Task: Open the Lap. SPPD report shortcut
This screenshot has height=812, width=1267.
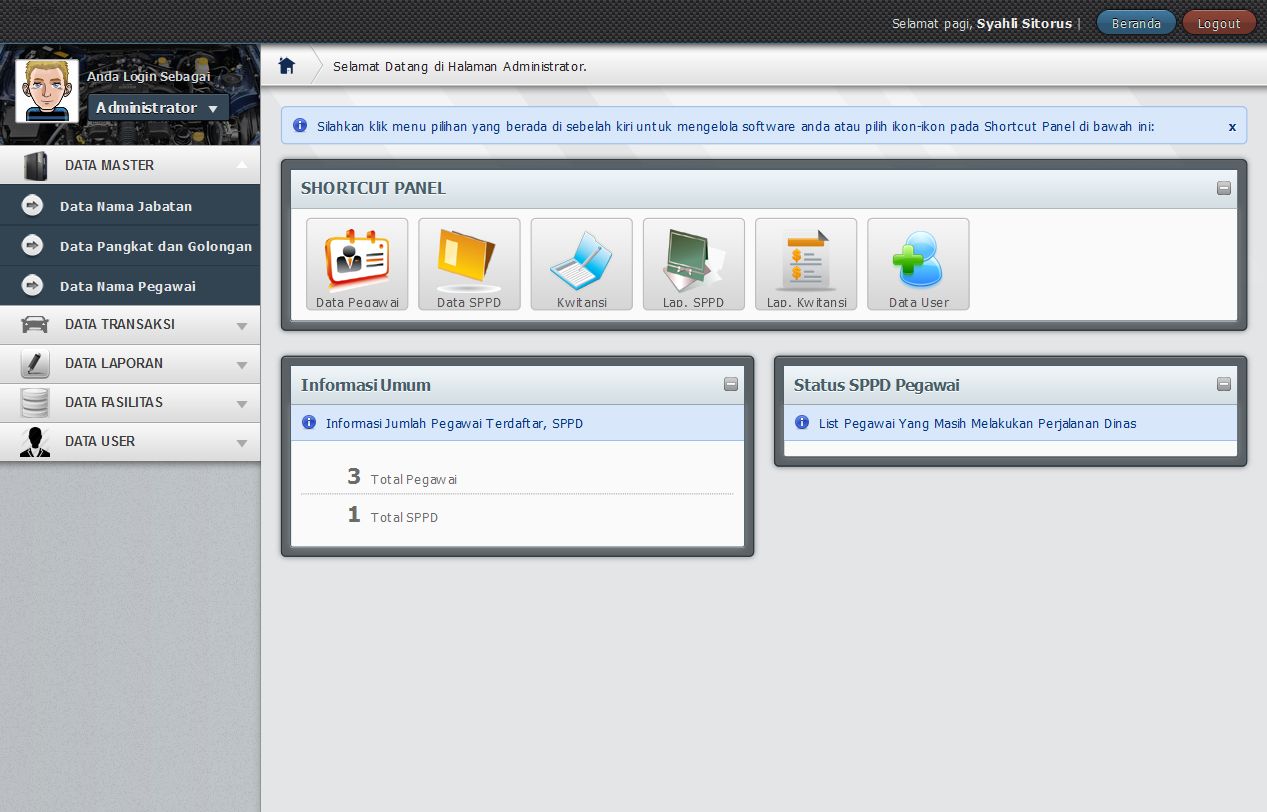Action: (x=693, y=264)
